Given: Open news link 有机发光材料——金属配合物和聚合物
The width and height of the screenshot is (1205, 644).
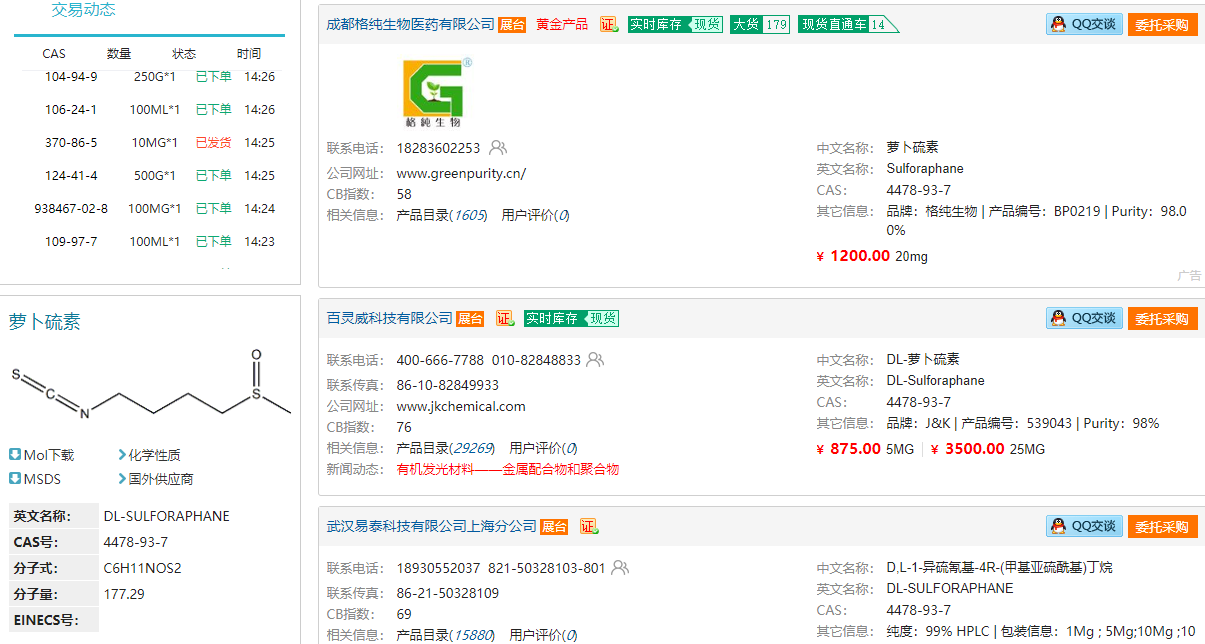Looking at the screenshot, I should (x=507, y=469).
